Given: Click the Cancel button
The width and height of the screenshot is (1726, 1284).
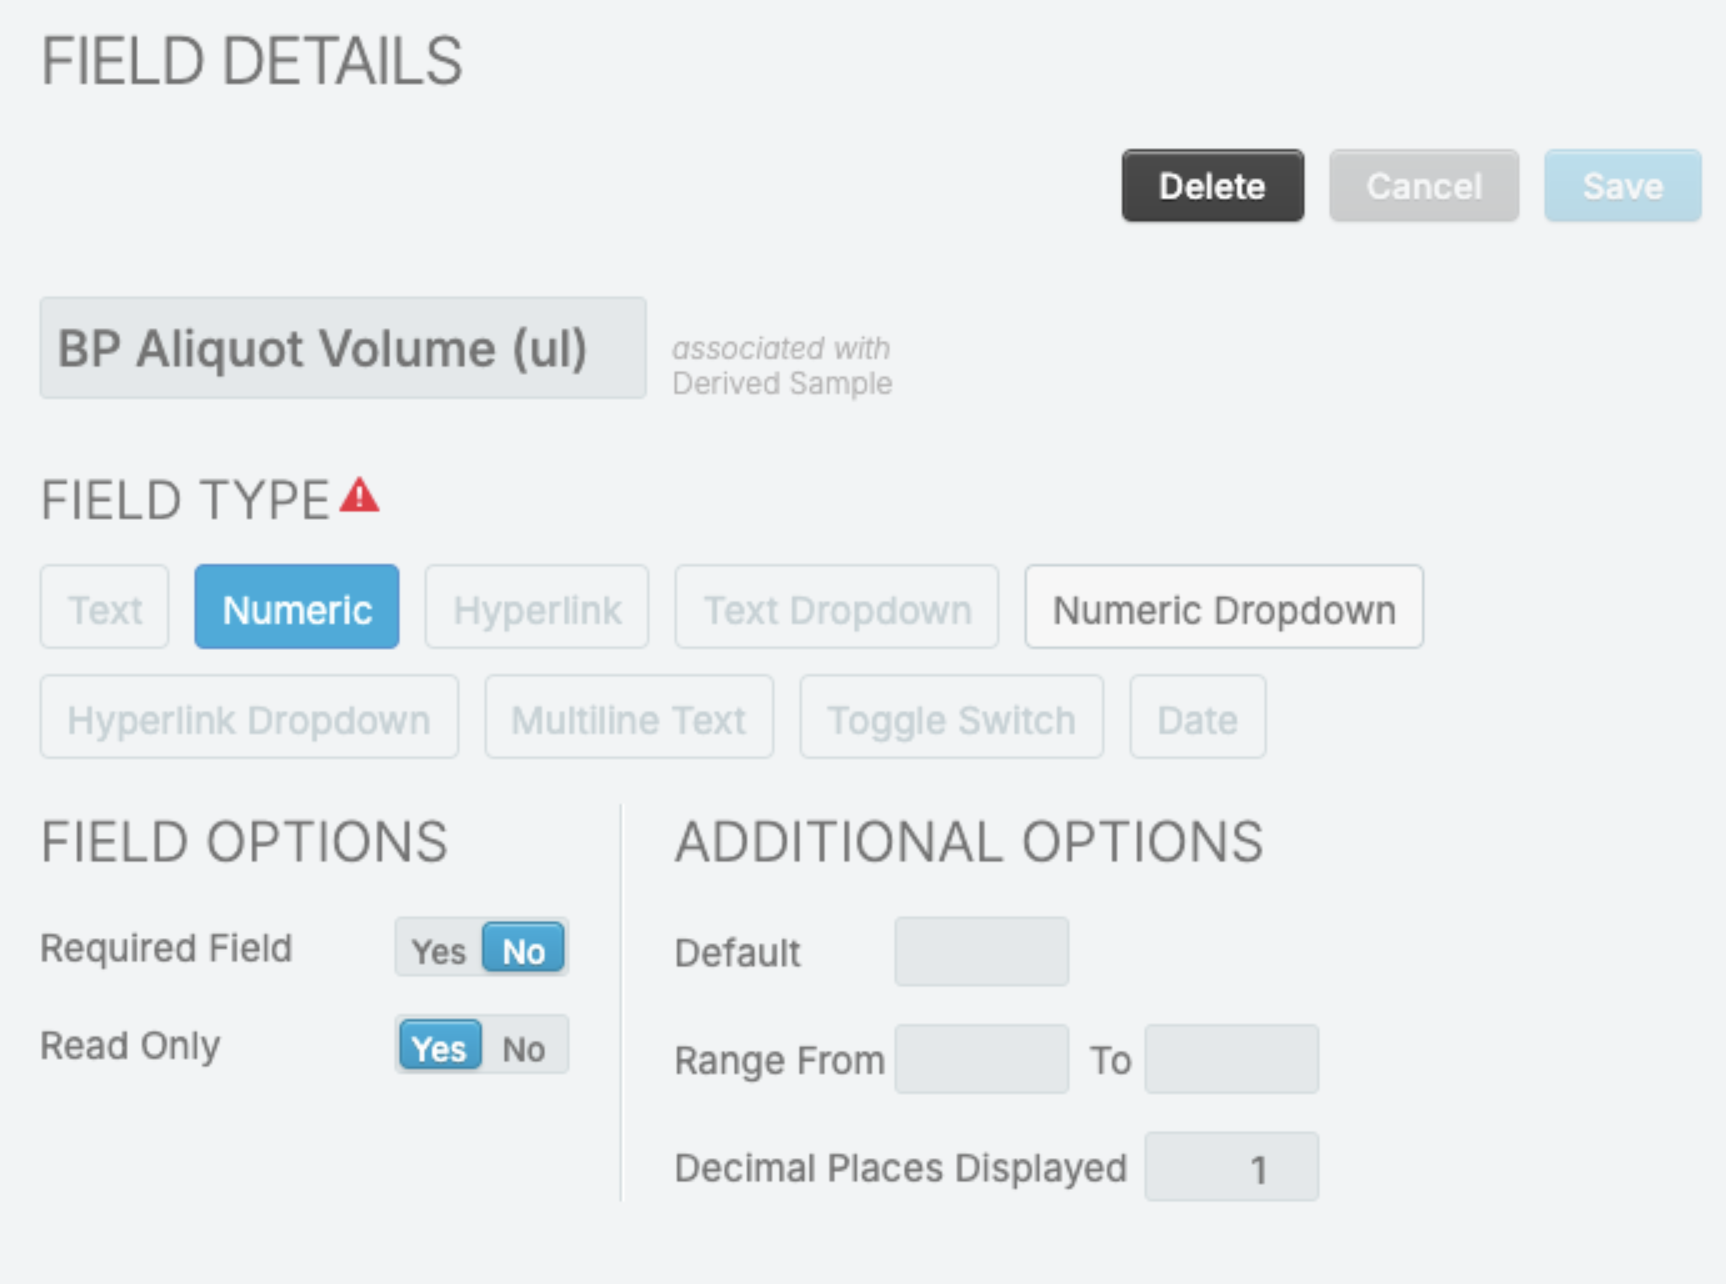Looking at the screenshot, I should (x=1423, y=186).
